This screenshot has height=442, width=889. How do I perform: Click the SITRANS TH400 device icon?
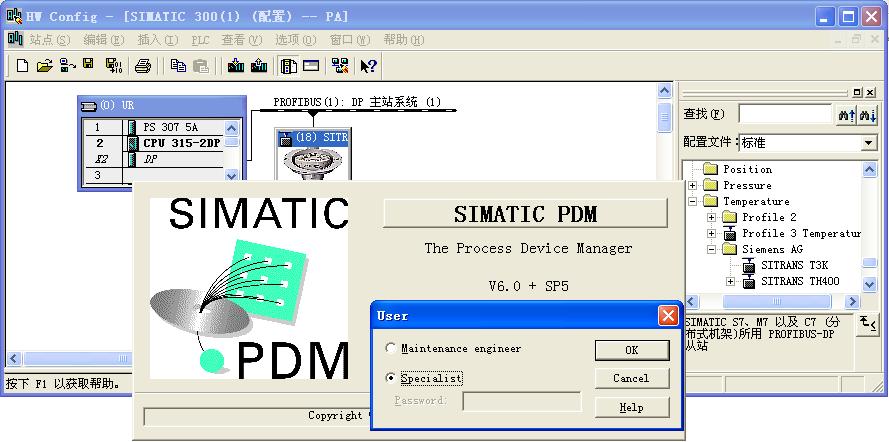(x=748, y=281)
